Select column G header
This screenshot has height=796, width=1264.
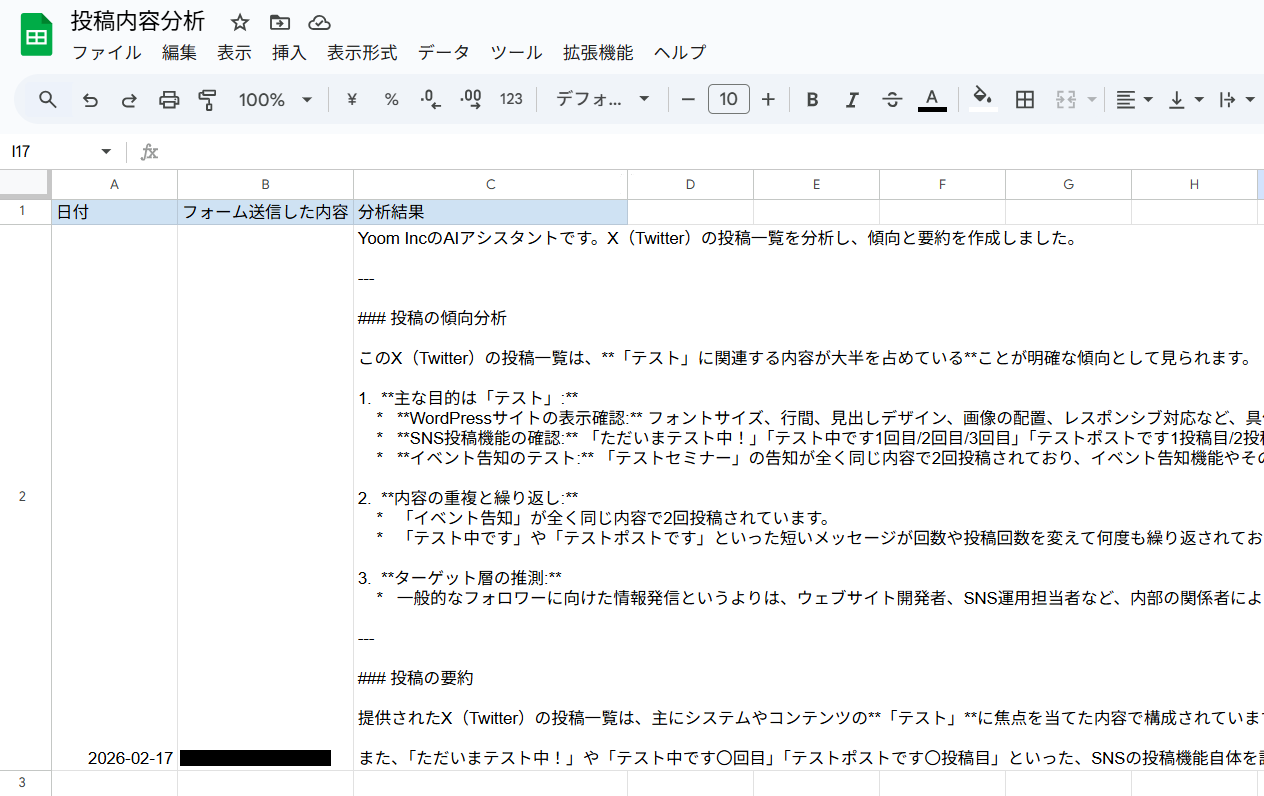(x=1068, y=184)
